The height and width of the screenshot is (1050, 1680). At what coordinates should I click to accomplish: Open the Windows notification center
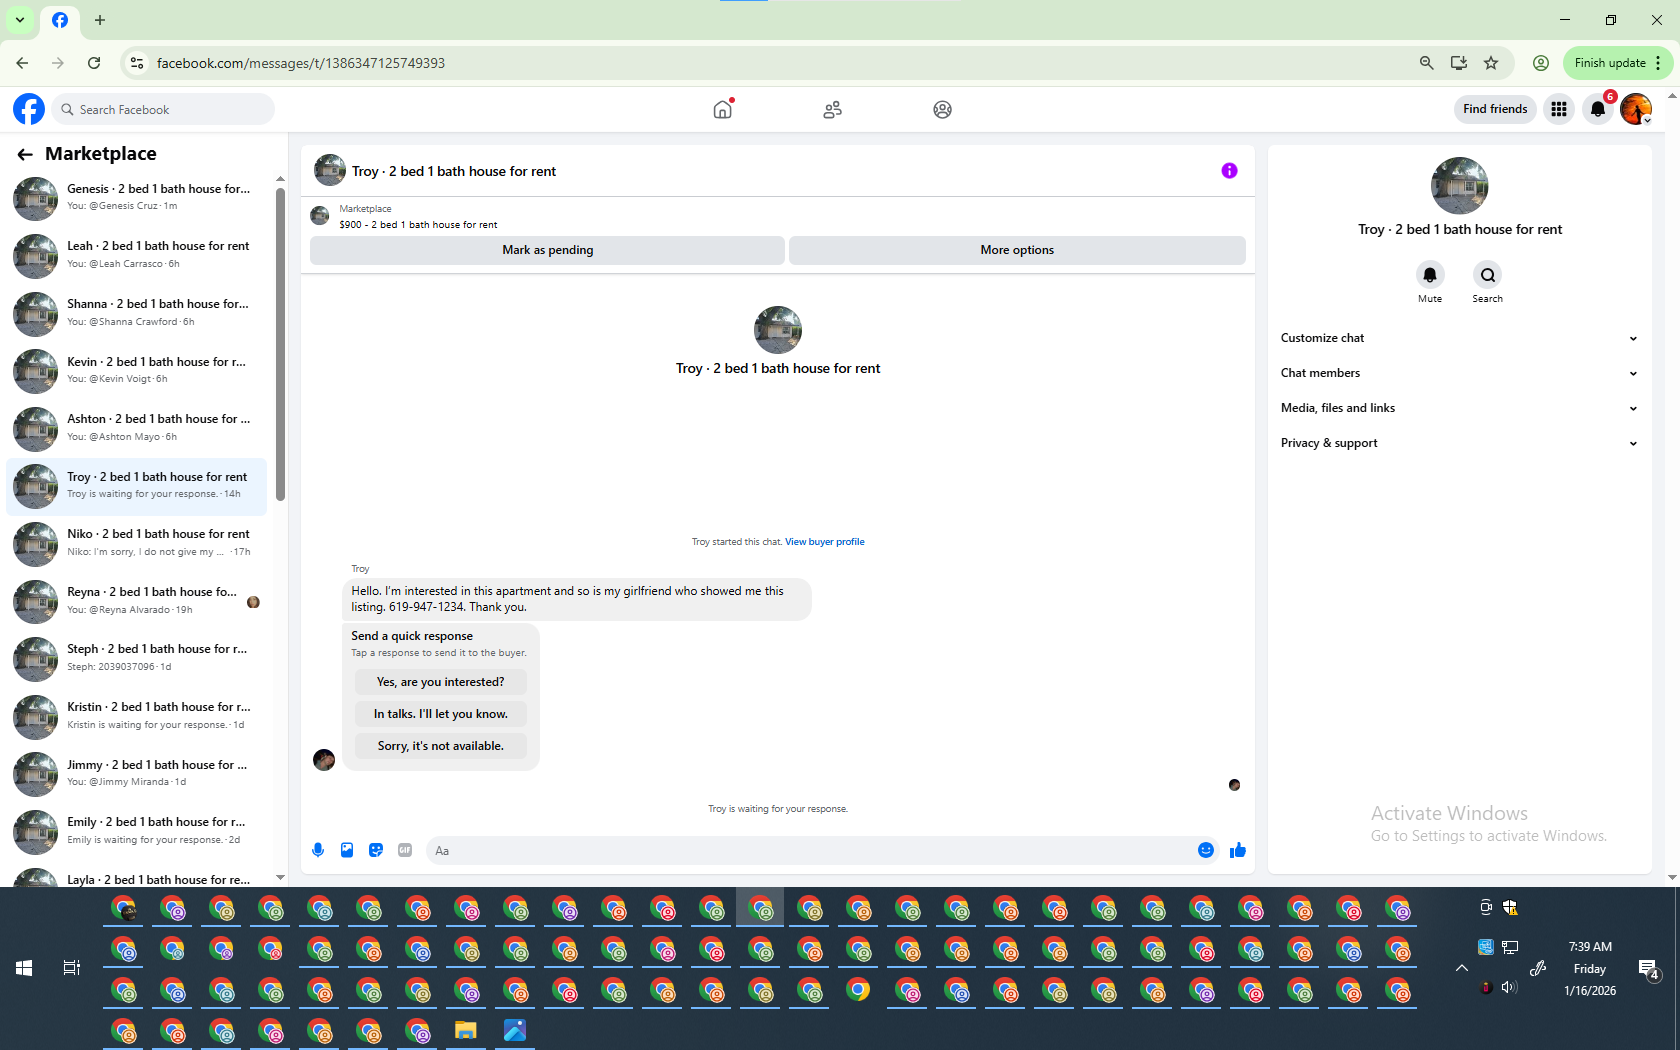tap(1648, 968)
